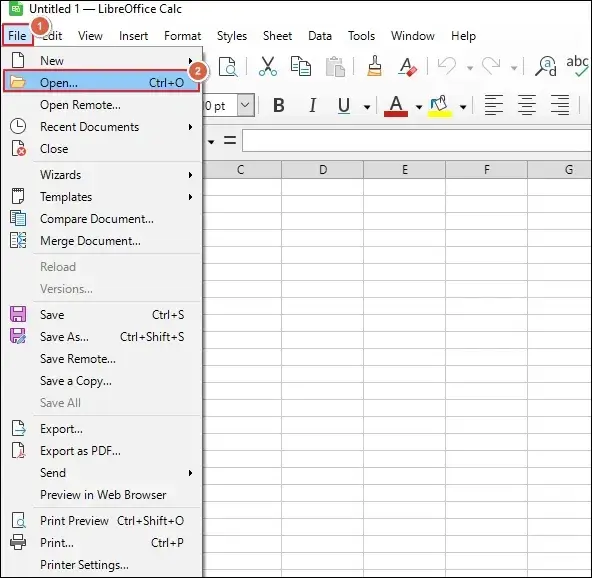Click the equals Formula button
This screenshot has width=592, height=578.
point(230,140)
